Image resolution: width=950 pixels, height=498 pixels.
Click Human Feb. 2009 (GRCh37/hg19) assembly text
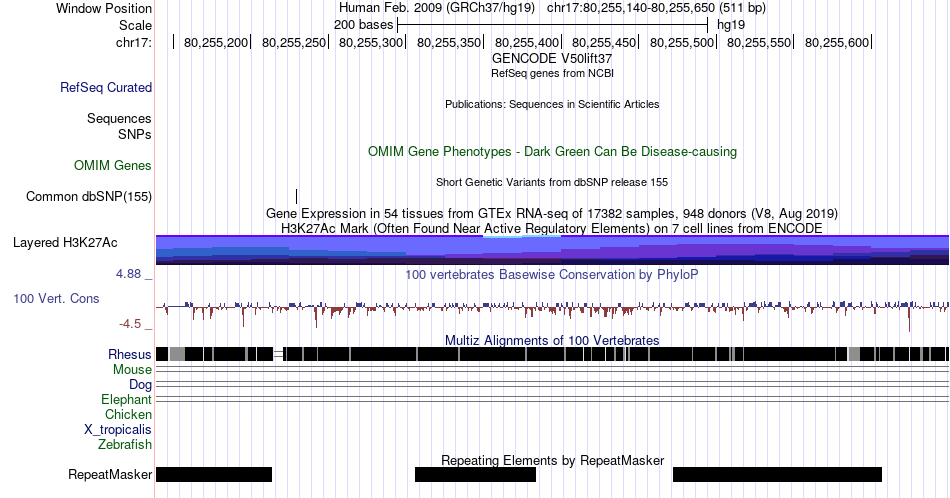(x=437, y=8)
